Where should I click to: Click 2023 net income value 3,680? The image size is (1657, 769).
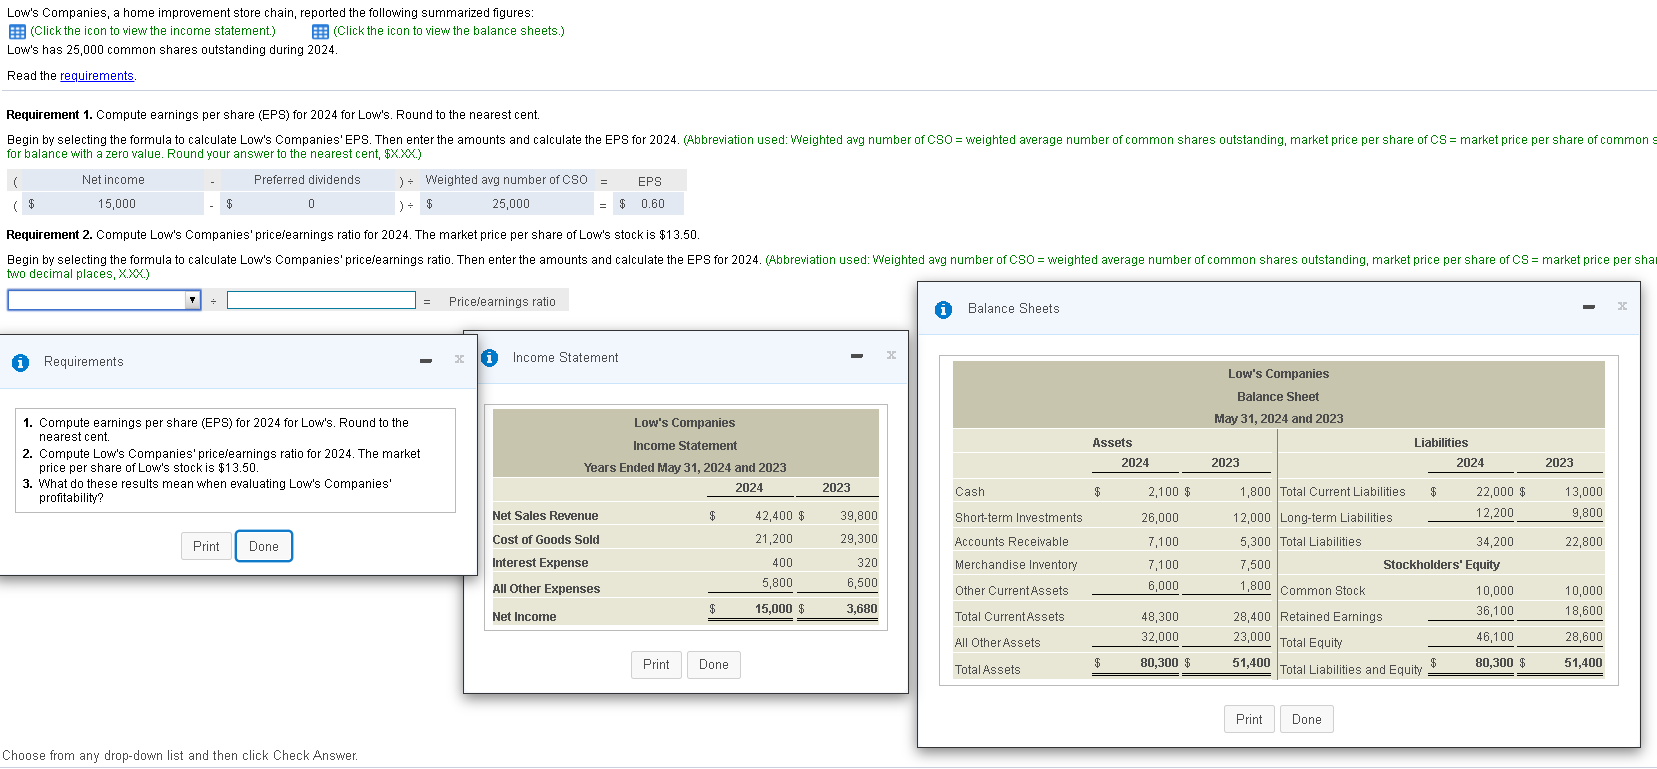coord(862,609)
